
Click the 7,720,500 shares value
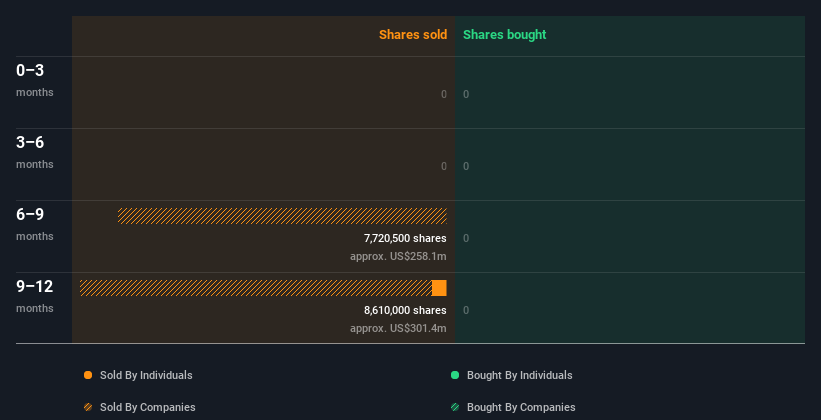pos(405,238)
